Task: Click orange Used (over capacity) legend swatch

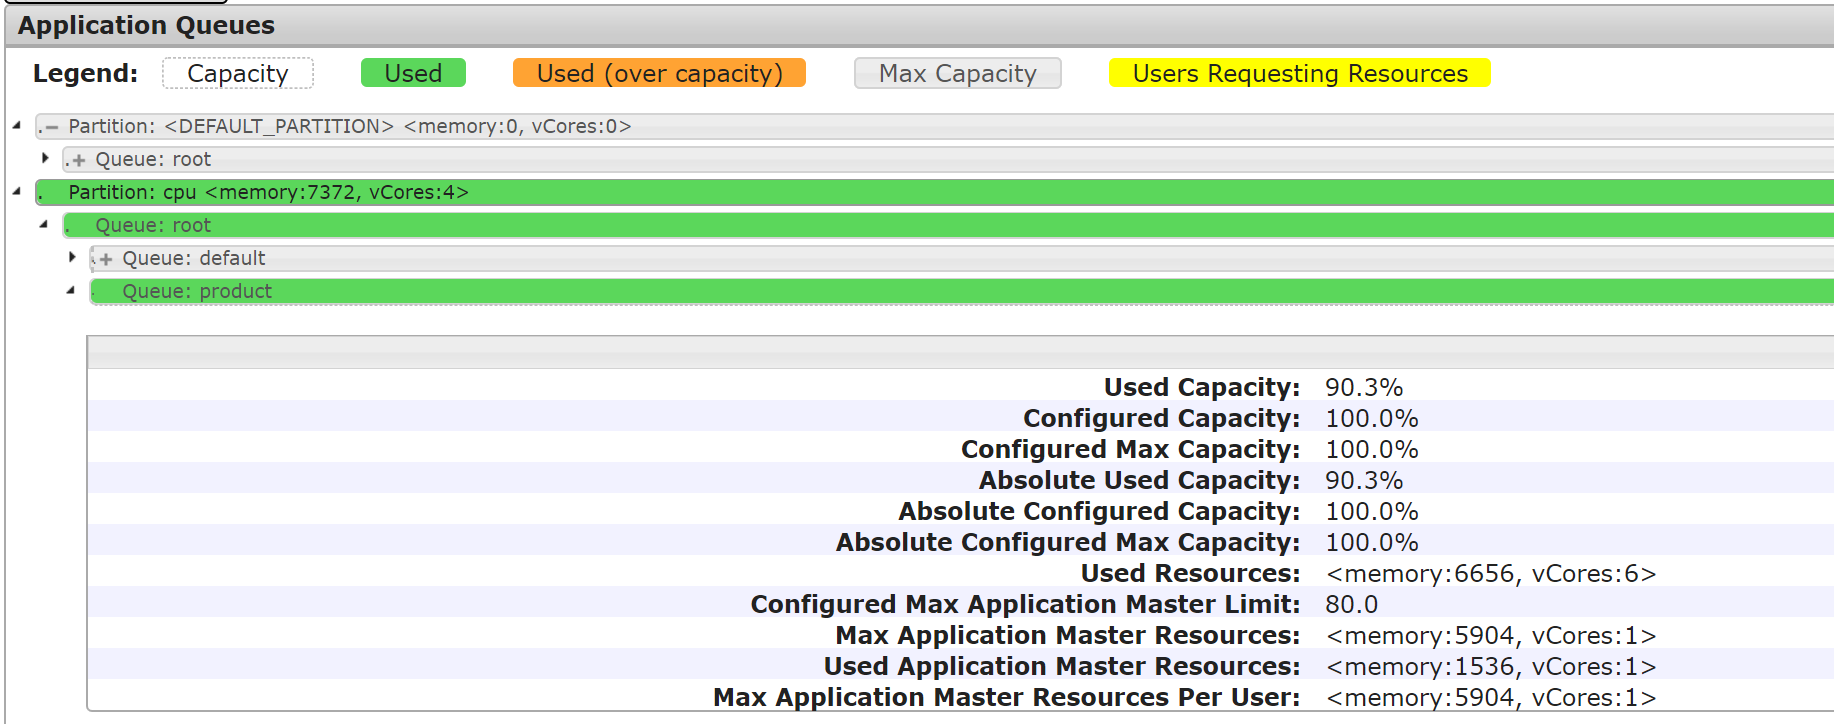Action: tap(659, 74)
